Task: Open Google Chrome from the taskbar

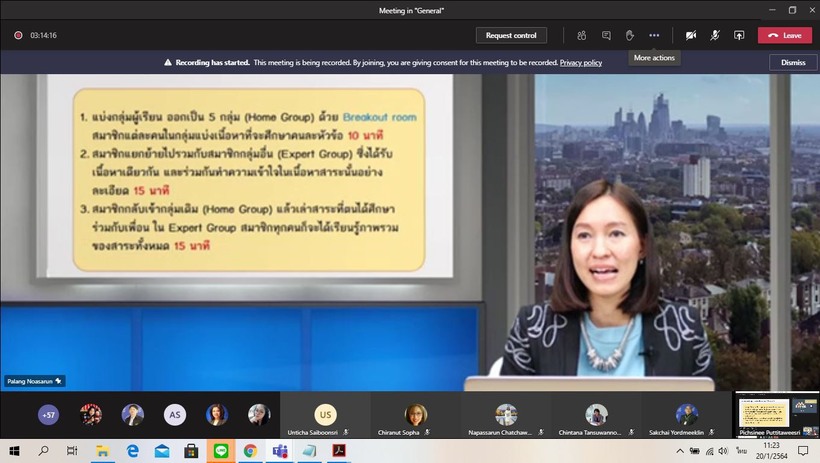Action: tap(250, 451)
